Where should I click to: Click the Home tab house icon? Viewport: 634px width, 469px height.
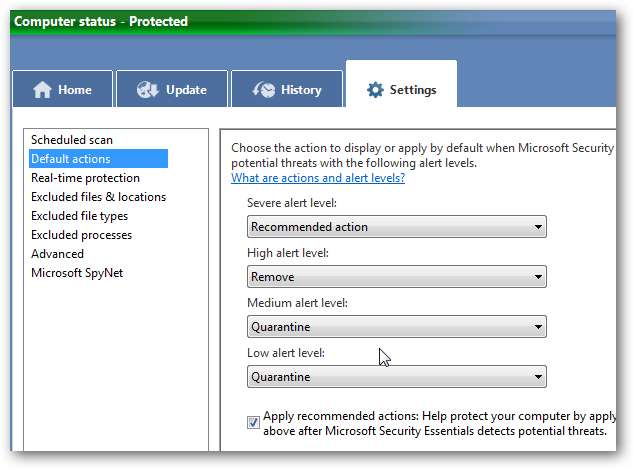[x=42, y=90]
